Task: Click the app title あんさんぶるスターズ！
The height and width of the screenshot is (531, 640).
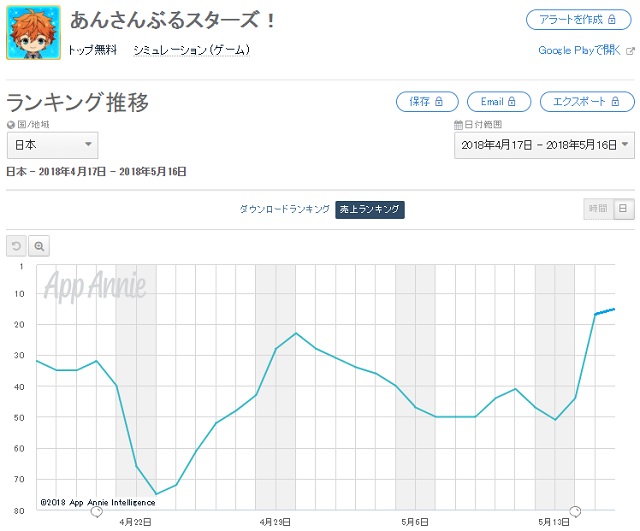Action: [173, 20]
